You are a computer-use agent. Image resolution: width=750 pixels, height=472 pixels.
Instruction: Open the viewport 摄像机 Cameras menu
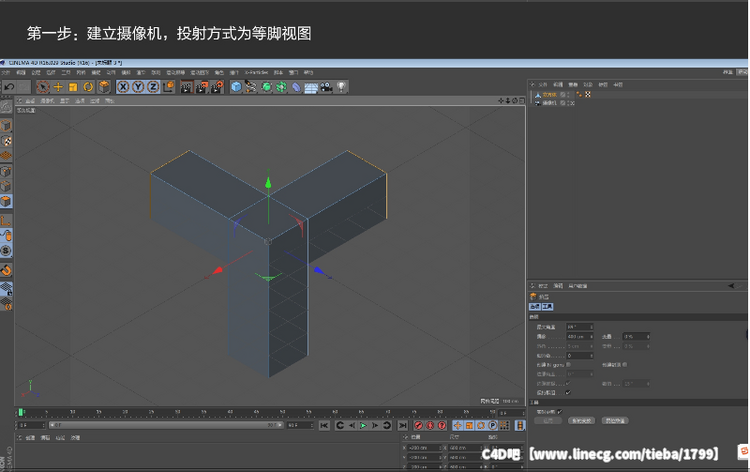point(47,101)
